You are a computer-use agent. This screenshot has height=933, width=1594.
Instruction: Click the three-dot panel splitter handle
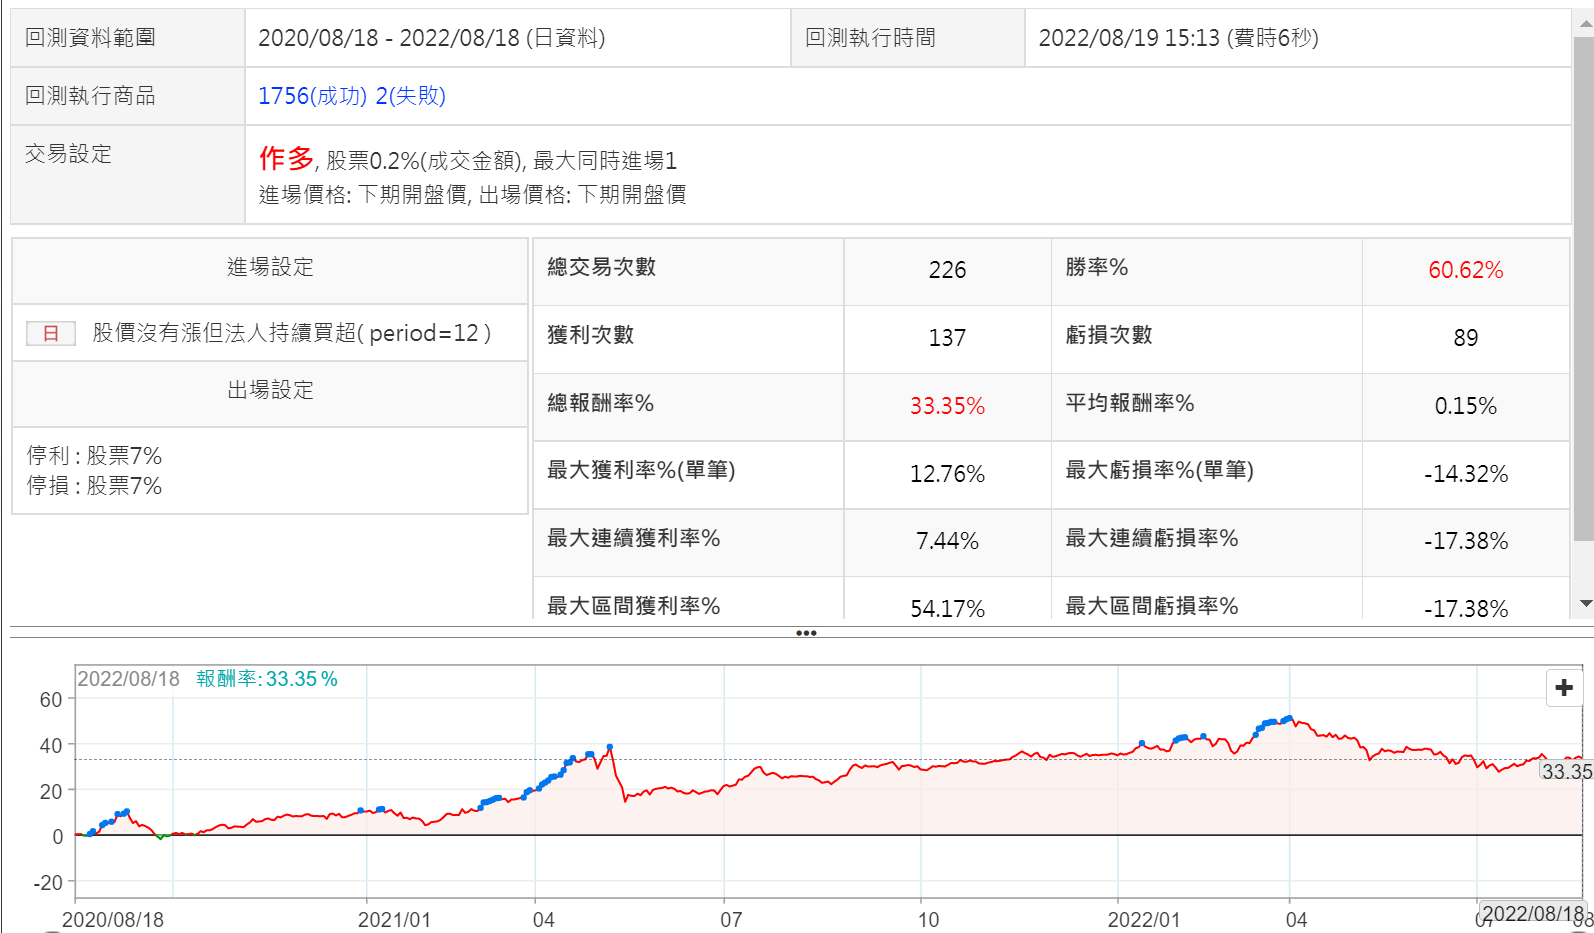point(806,633)
